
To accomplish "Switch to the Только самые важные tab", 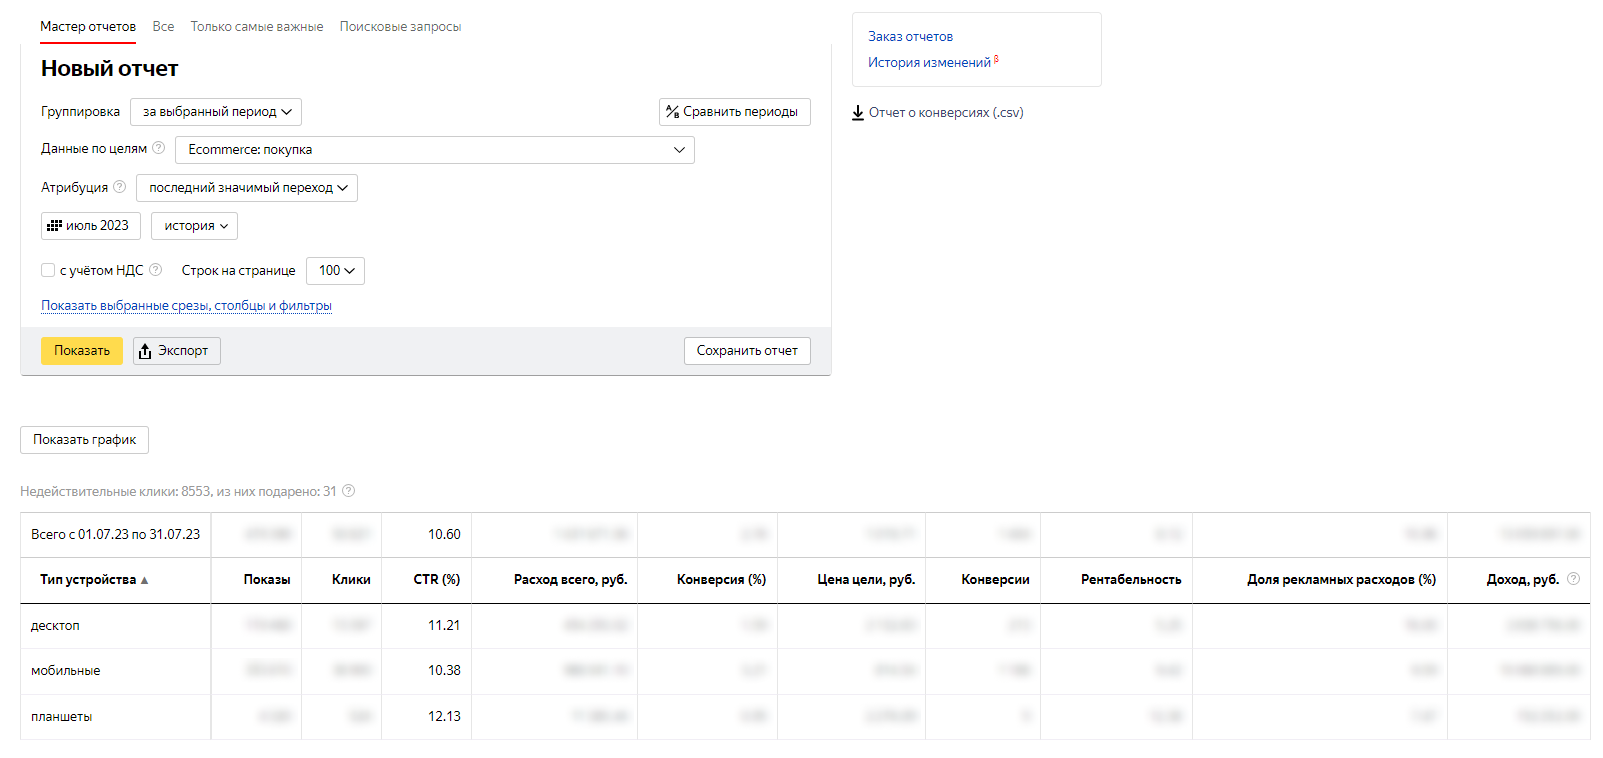I will coord(257,27).
